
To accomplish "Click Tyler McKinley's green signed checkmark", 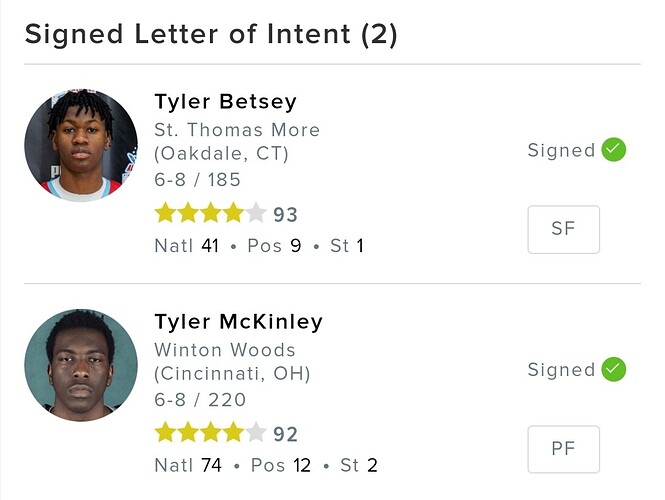I will 614,370.
